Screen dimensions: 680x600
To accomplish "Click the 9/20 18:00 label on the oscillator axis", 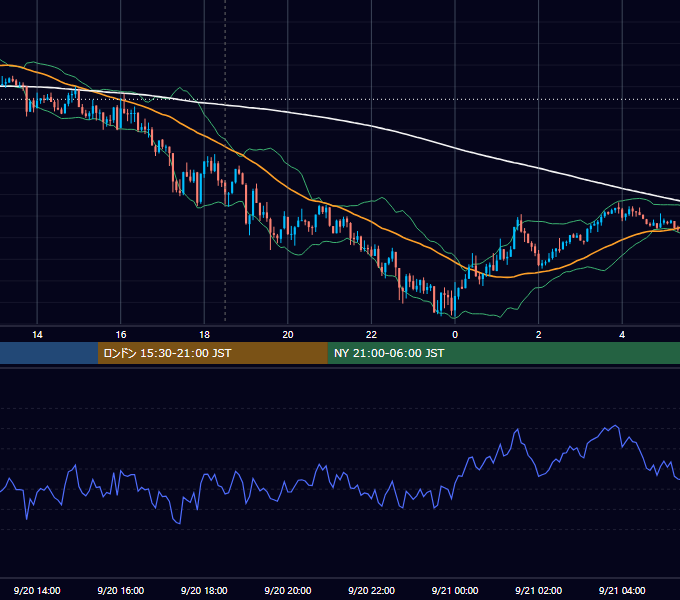I will click(204, 590).
